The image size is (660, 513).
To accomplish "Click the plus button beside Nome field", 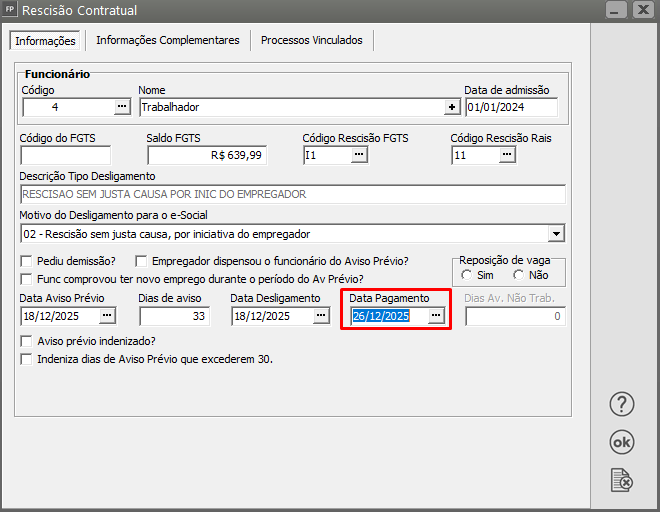I will (x=452, y=107).
